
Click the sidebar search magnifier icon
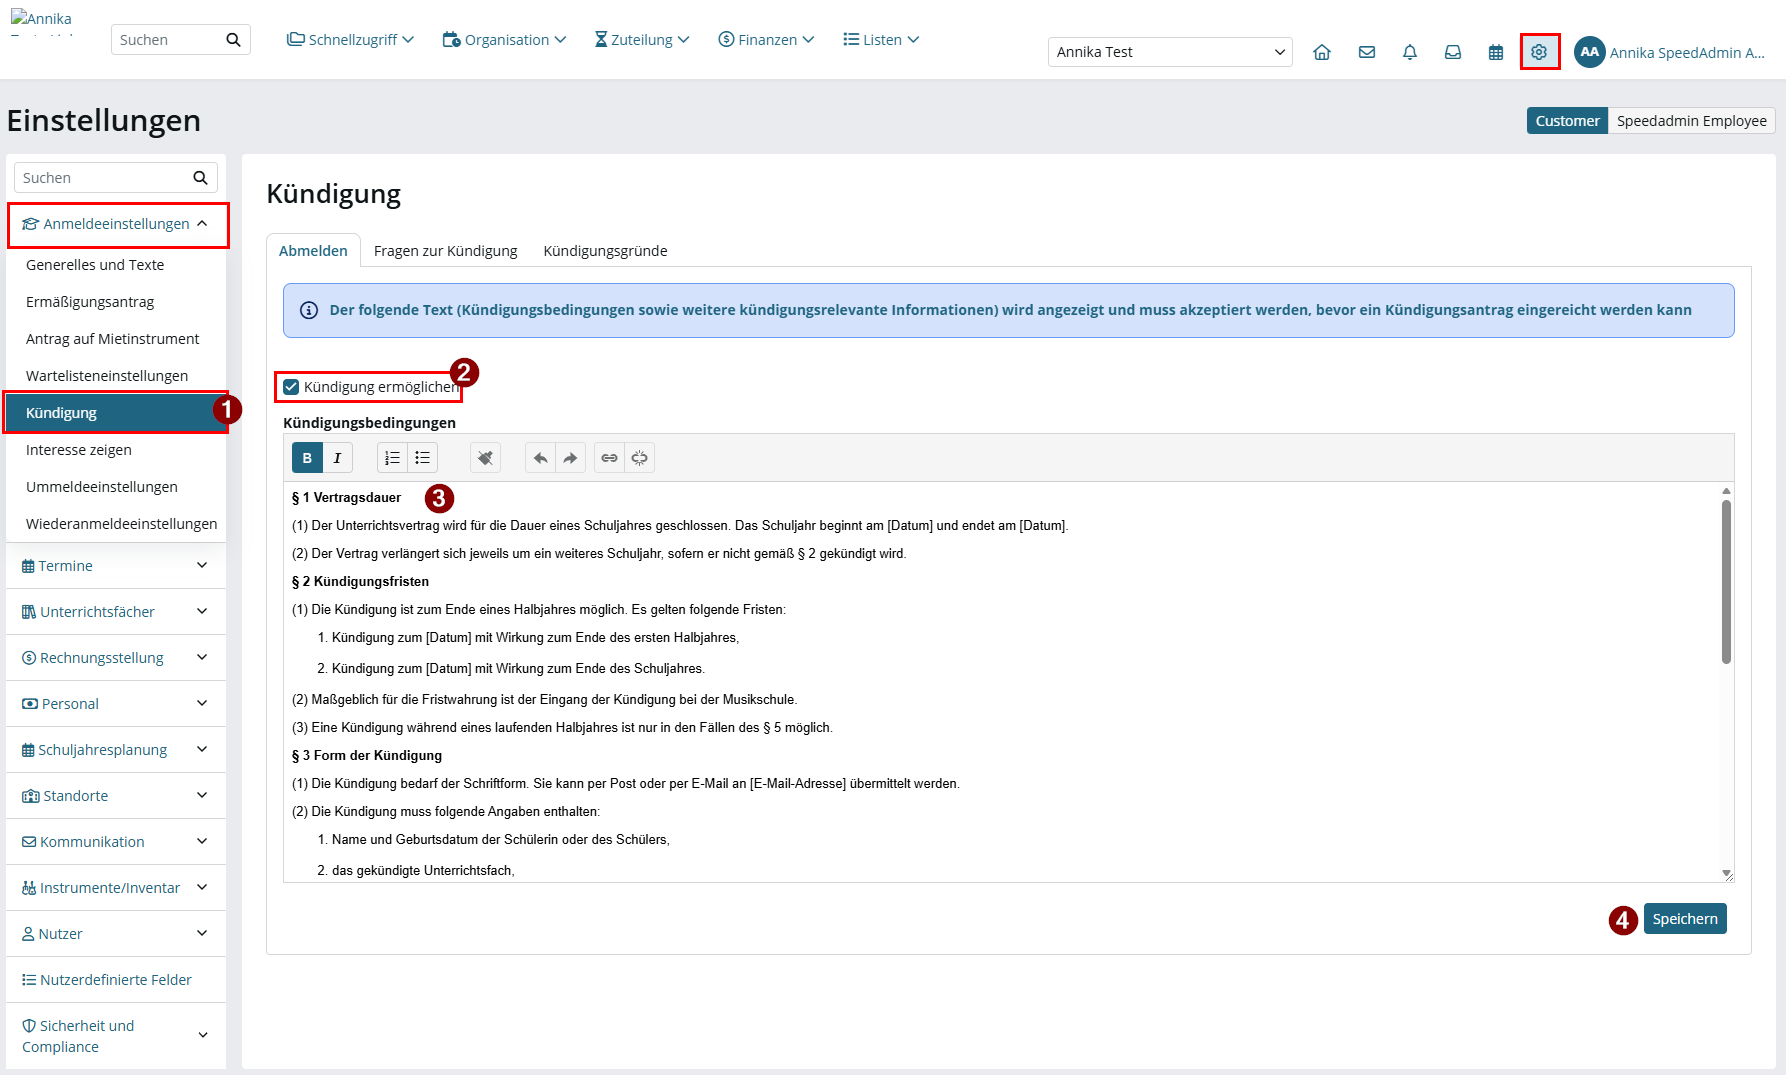point(200,178)
